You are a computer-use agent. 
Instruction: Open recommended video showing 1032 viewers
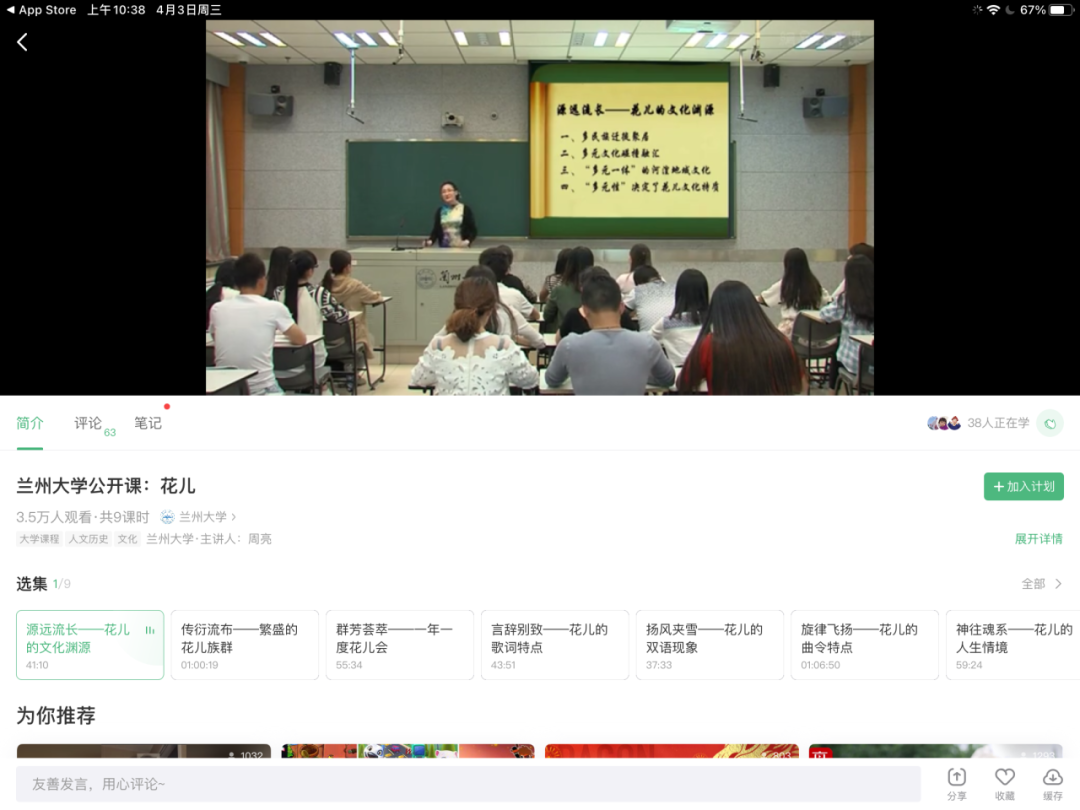pos(143,751)
